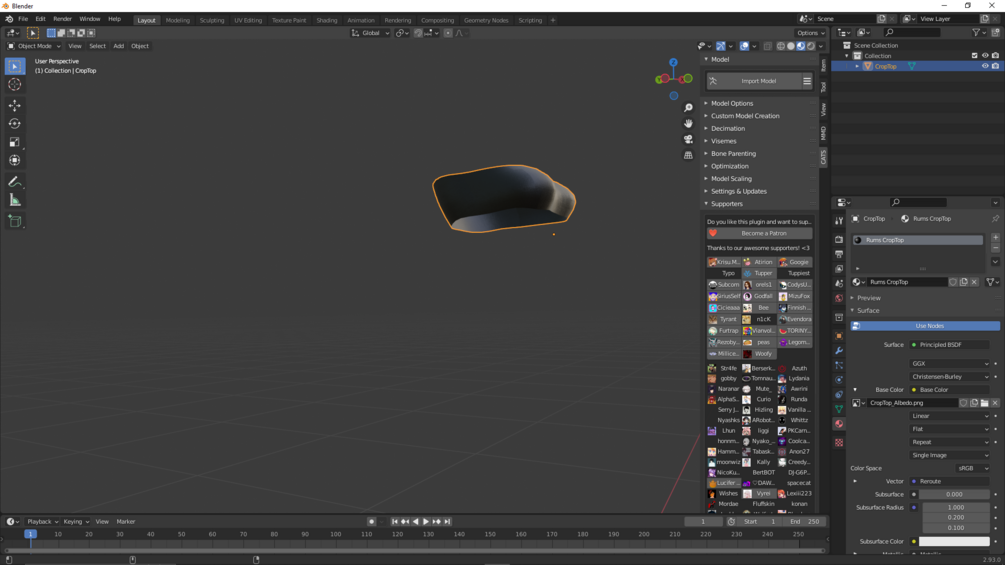Hide CropTop object with eye icon
Viewport: 1005px width, 565px height.
(985, 66)
